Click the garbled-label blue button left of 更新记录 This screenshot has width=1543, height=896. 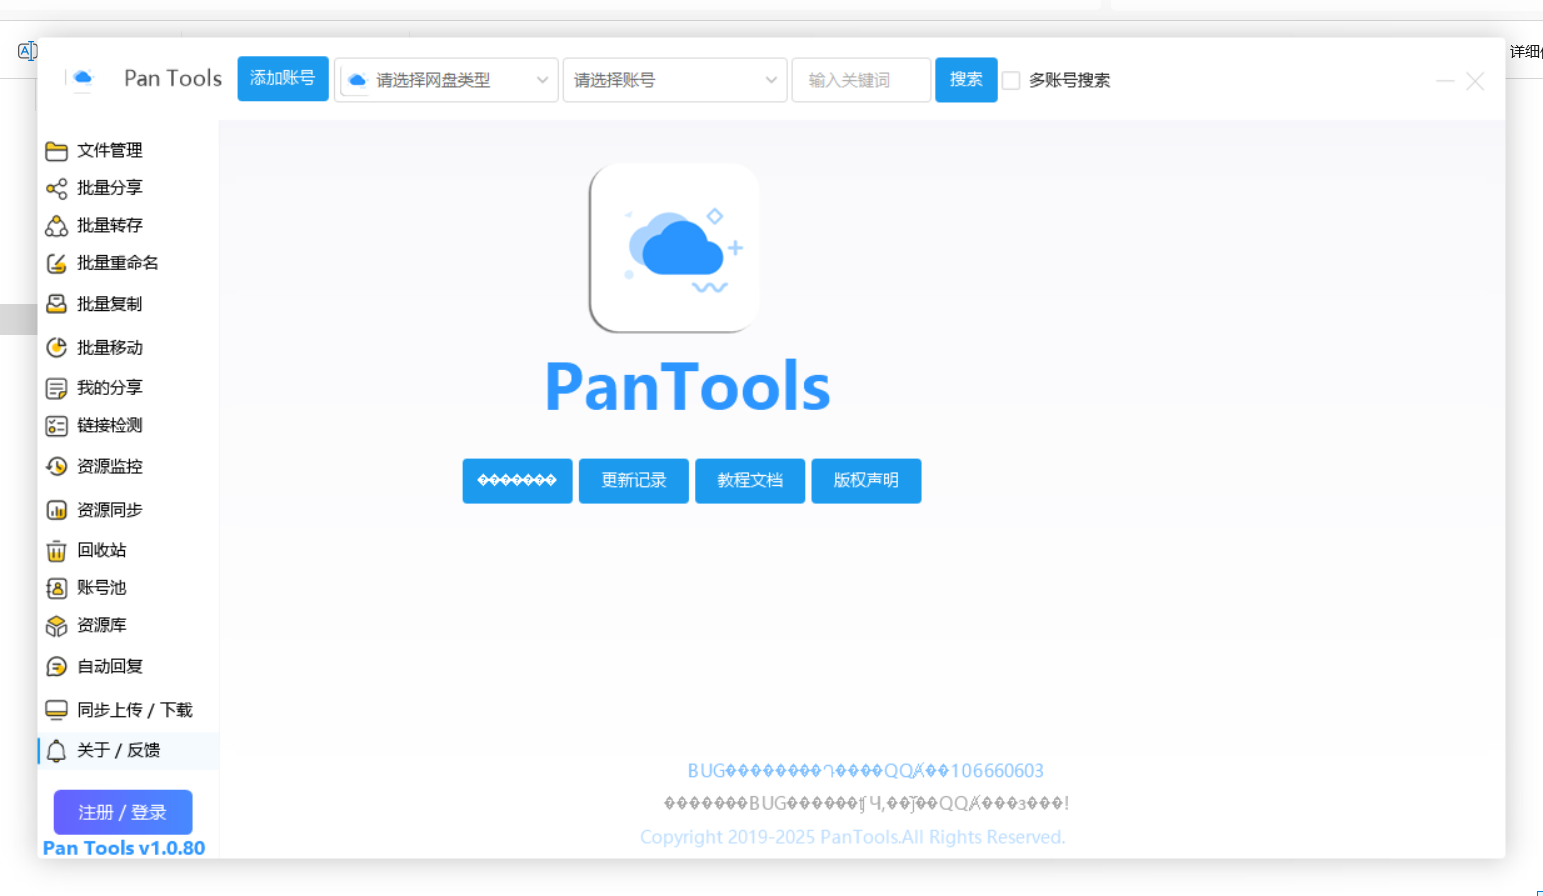tap(517, 481)
